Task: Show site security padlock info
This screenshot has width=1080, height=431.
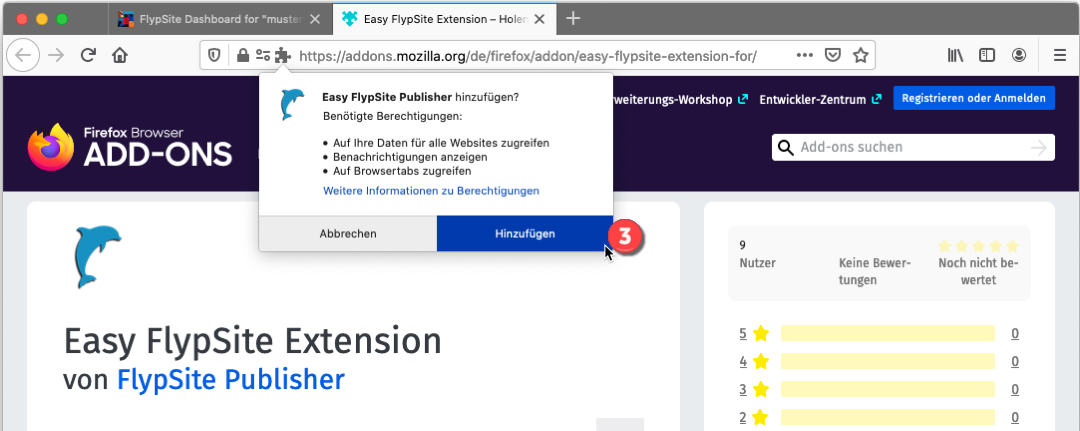Action: (242, 55)
